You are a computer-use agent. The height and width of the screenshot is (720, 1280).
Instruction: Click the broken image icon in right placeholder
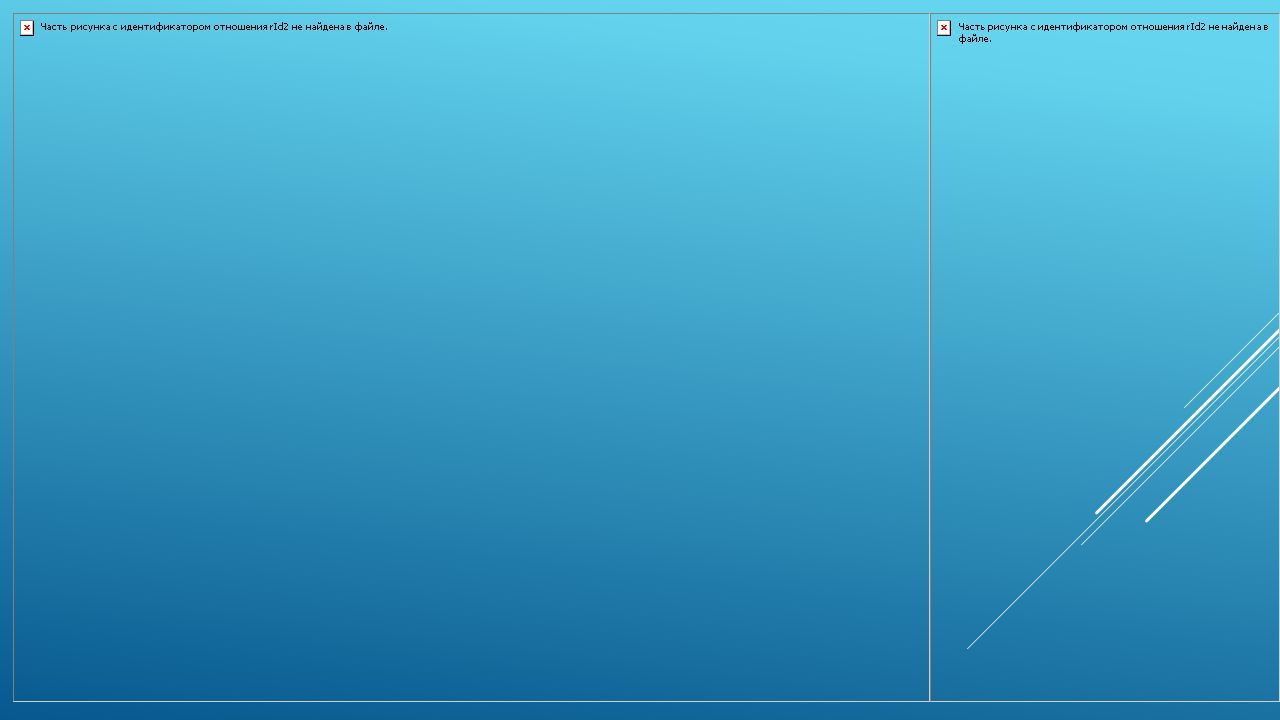click(x=944, y=28)
